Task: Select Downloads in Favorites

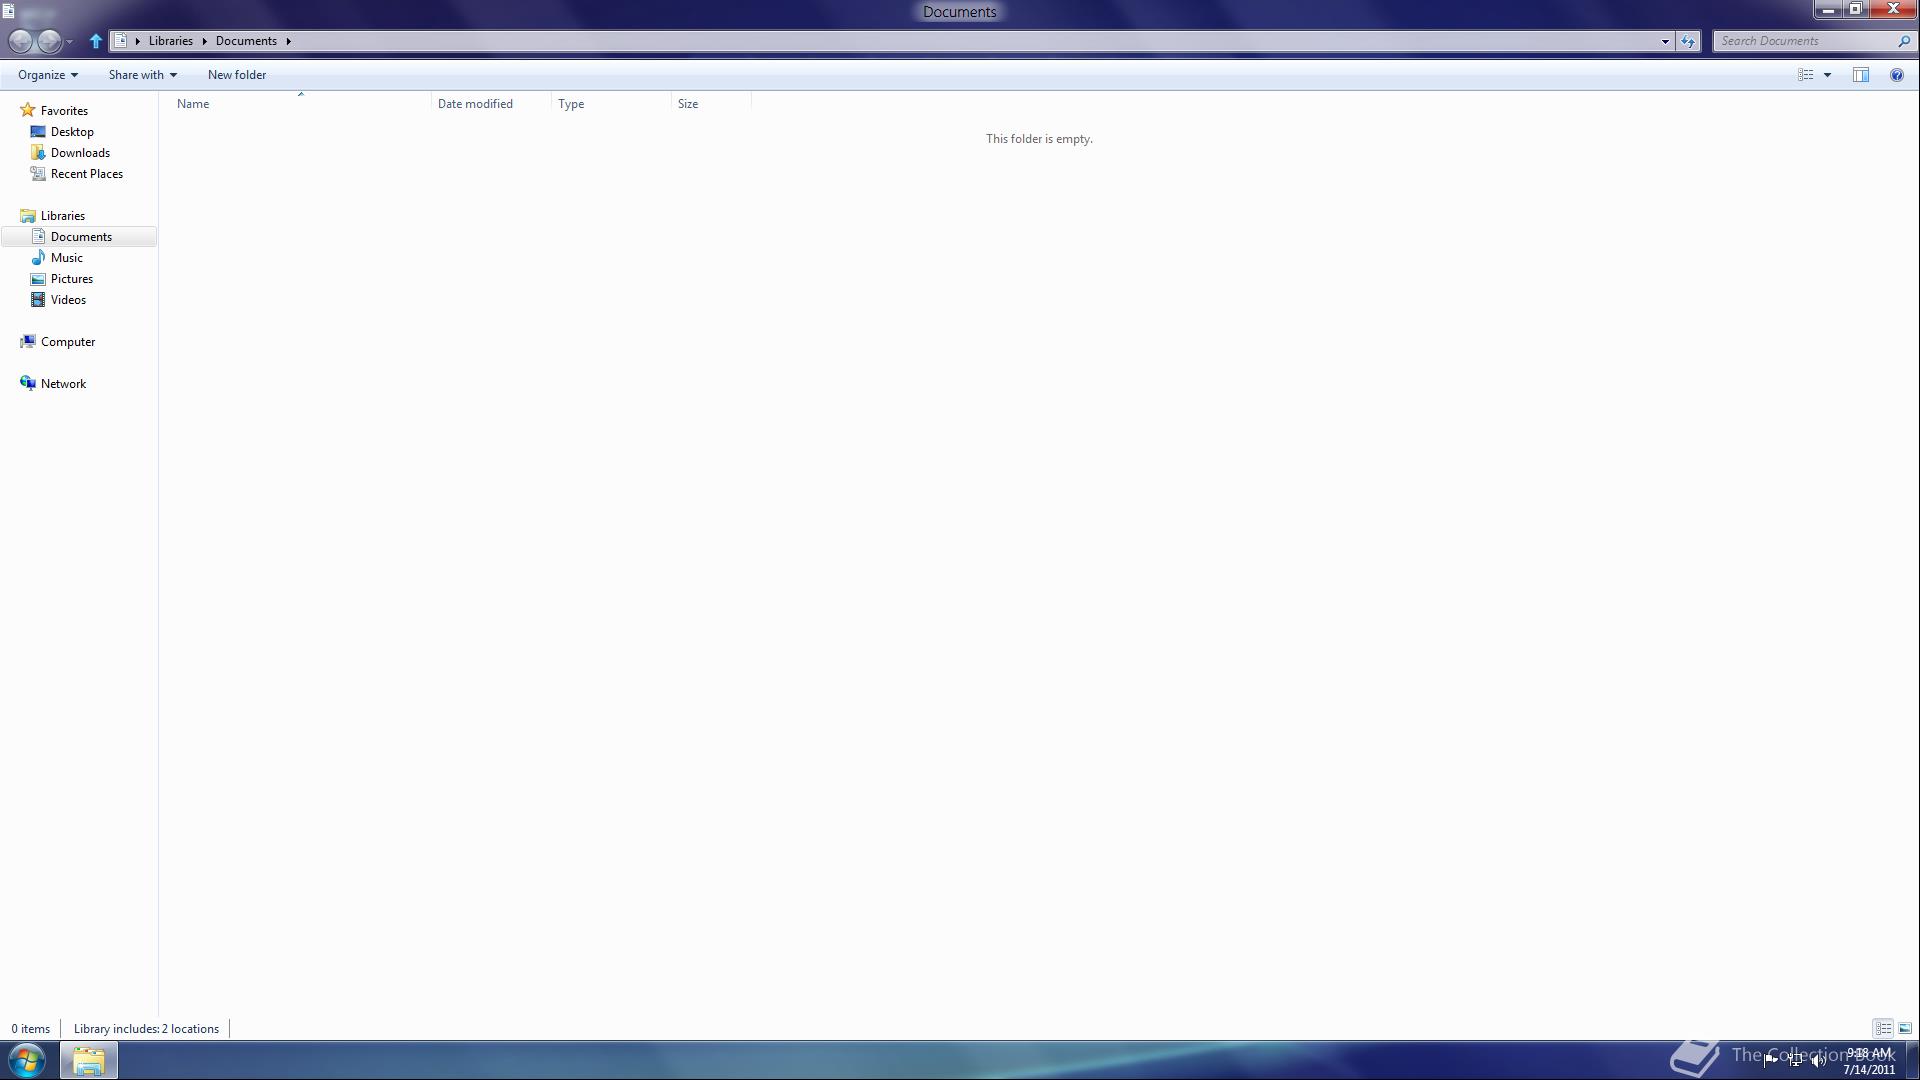Action: click(x=80, y=153)
